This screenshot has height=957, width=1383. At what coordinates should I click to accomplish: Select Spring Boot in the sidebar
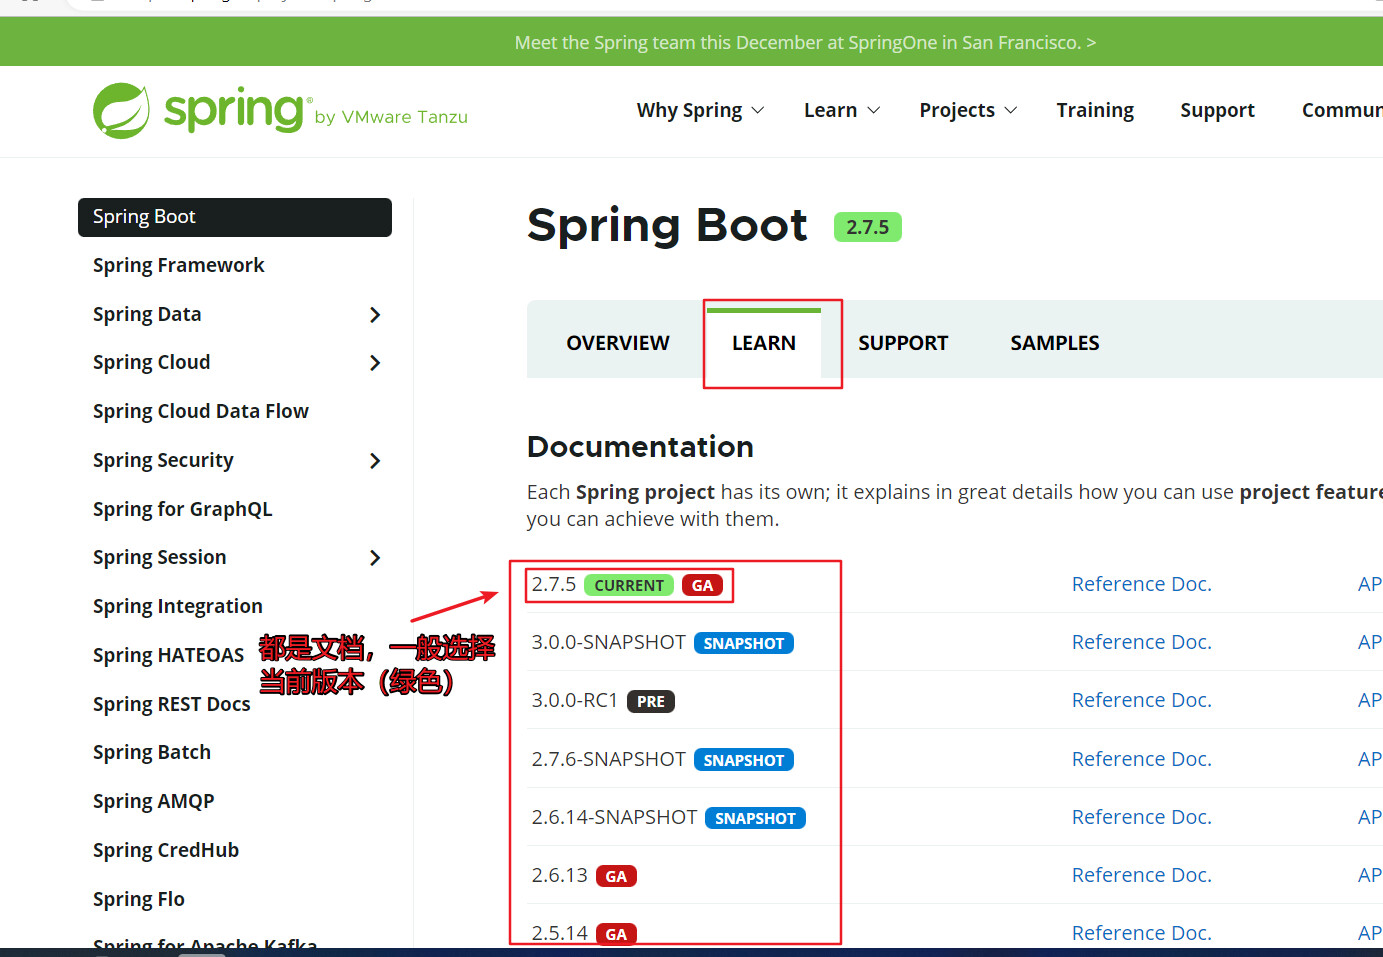coord(235,217)
